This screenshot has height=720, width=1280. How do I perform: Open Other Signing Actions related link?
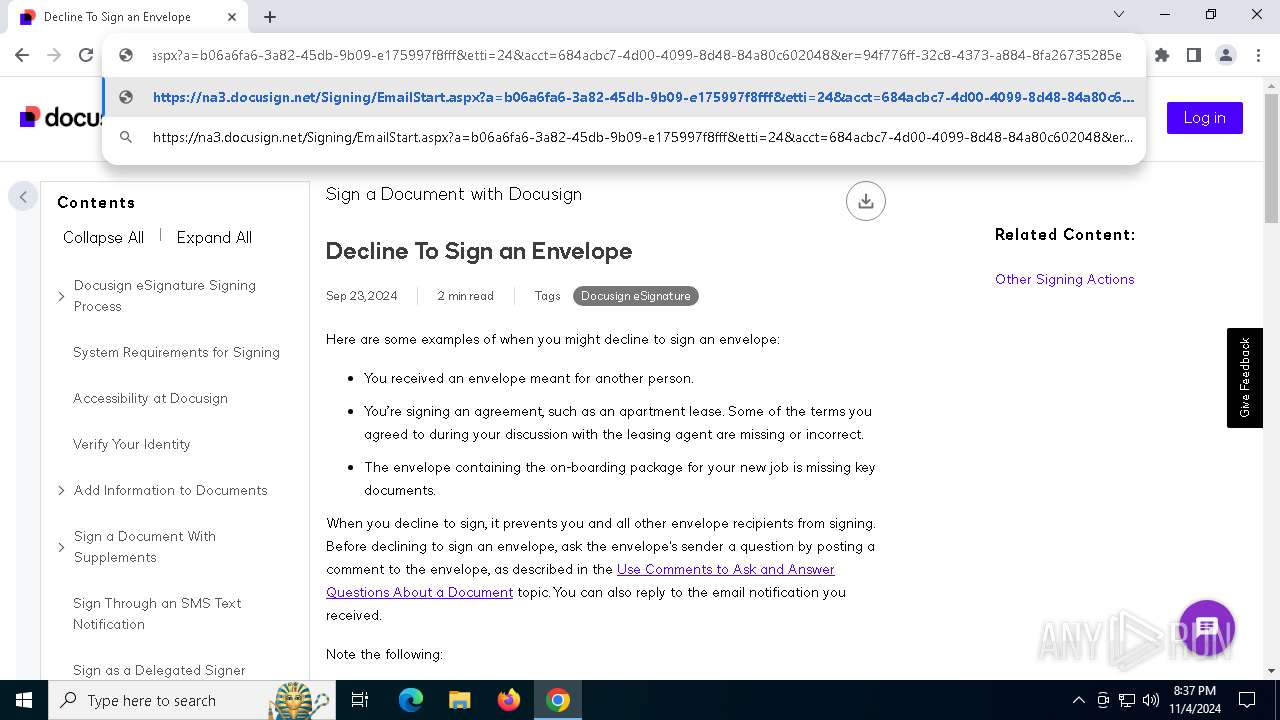[x=1065, y=280]
